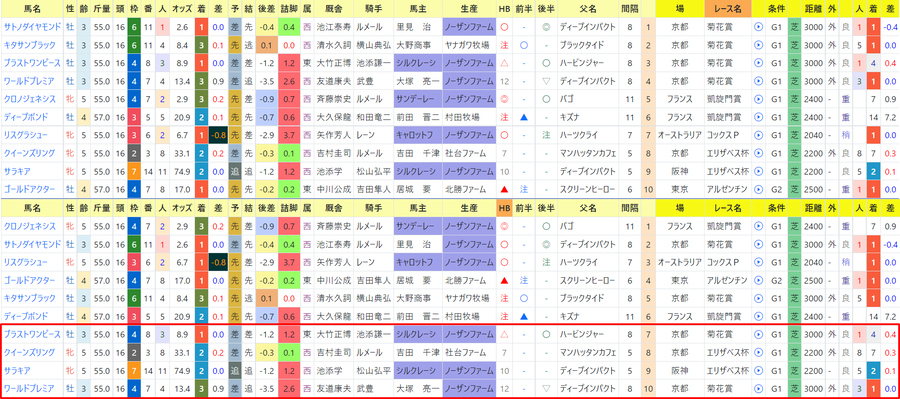Viewport: 900px width, 399px height.
Task: Click play icon in lower table クロノジェネシス row
Action: click(758, 226)
